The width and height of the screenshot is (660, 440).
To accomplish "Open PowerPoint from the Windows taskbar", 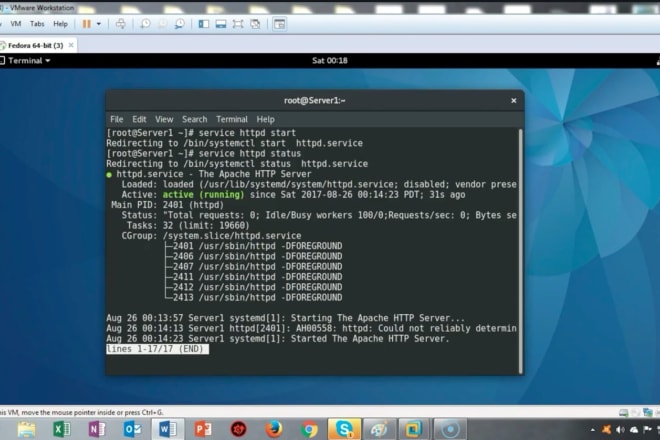I will point(203,429).
